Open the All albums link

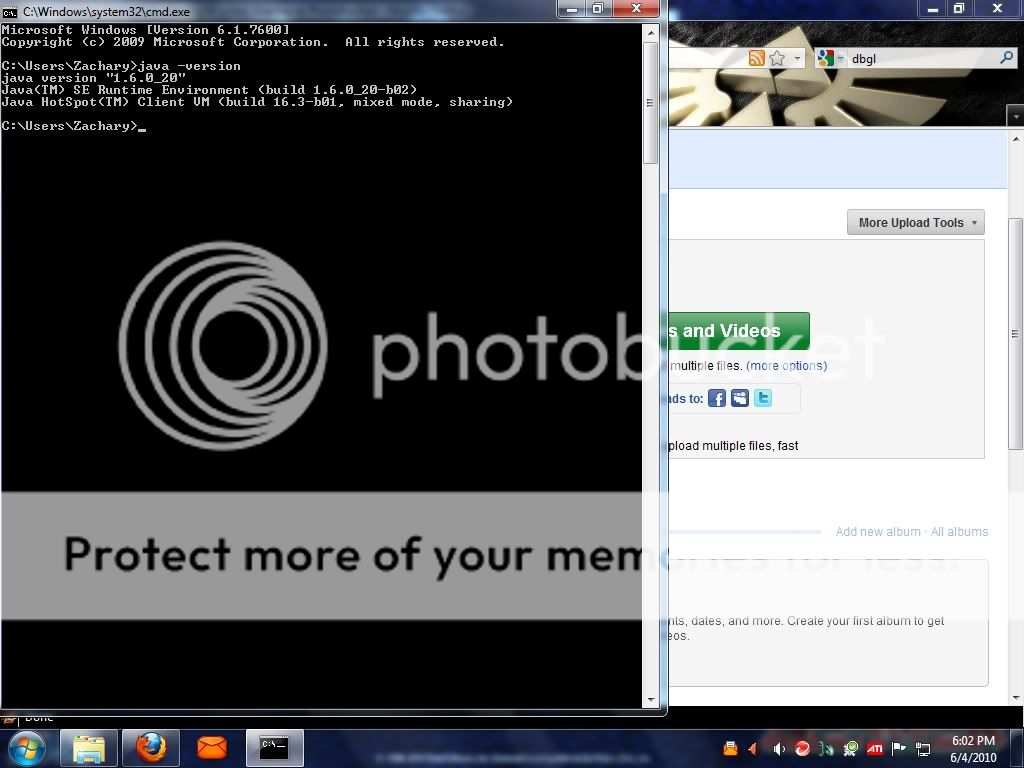pos(959,532)
